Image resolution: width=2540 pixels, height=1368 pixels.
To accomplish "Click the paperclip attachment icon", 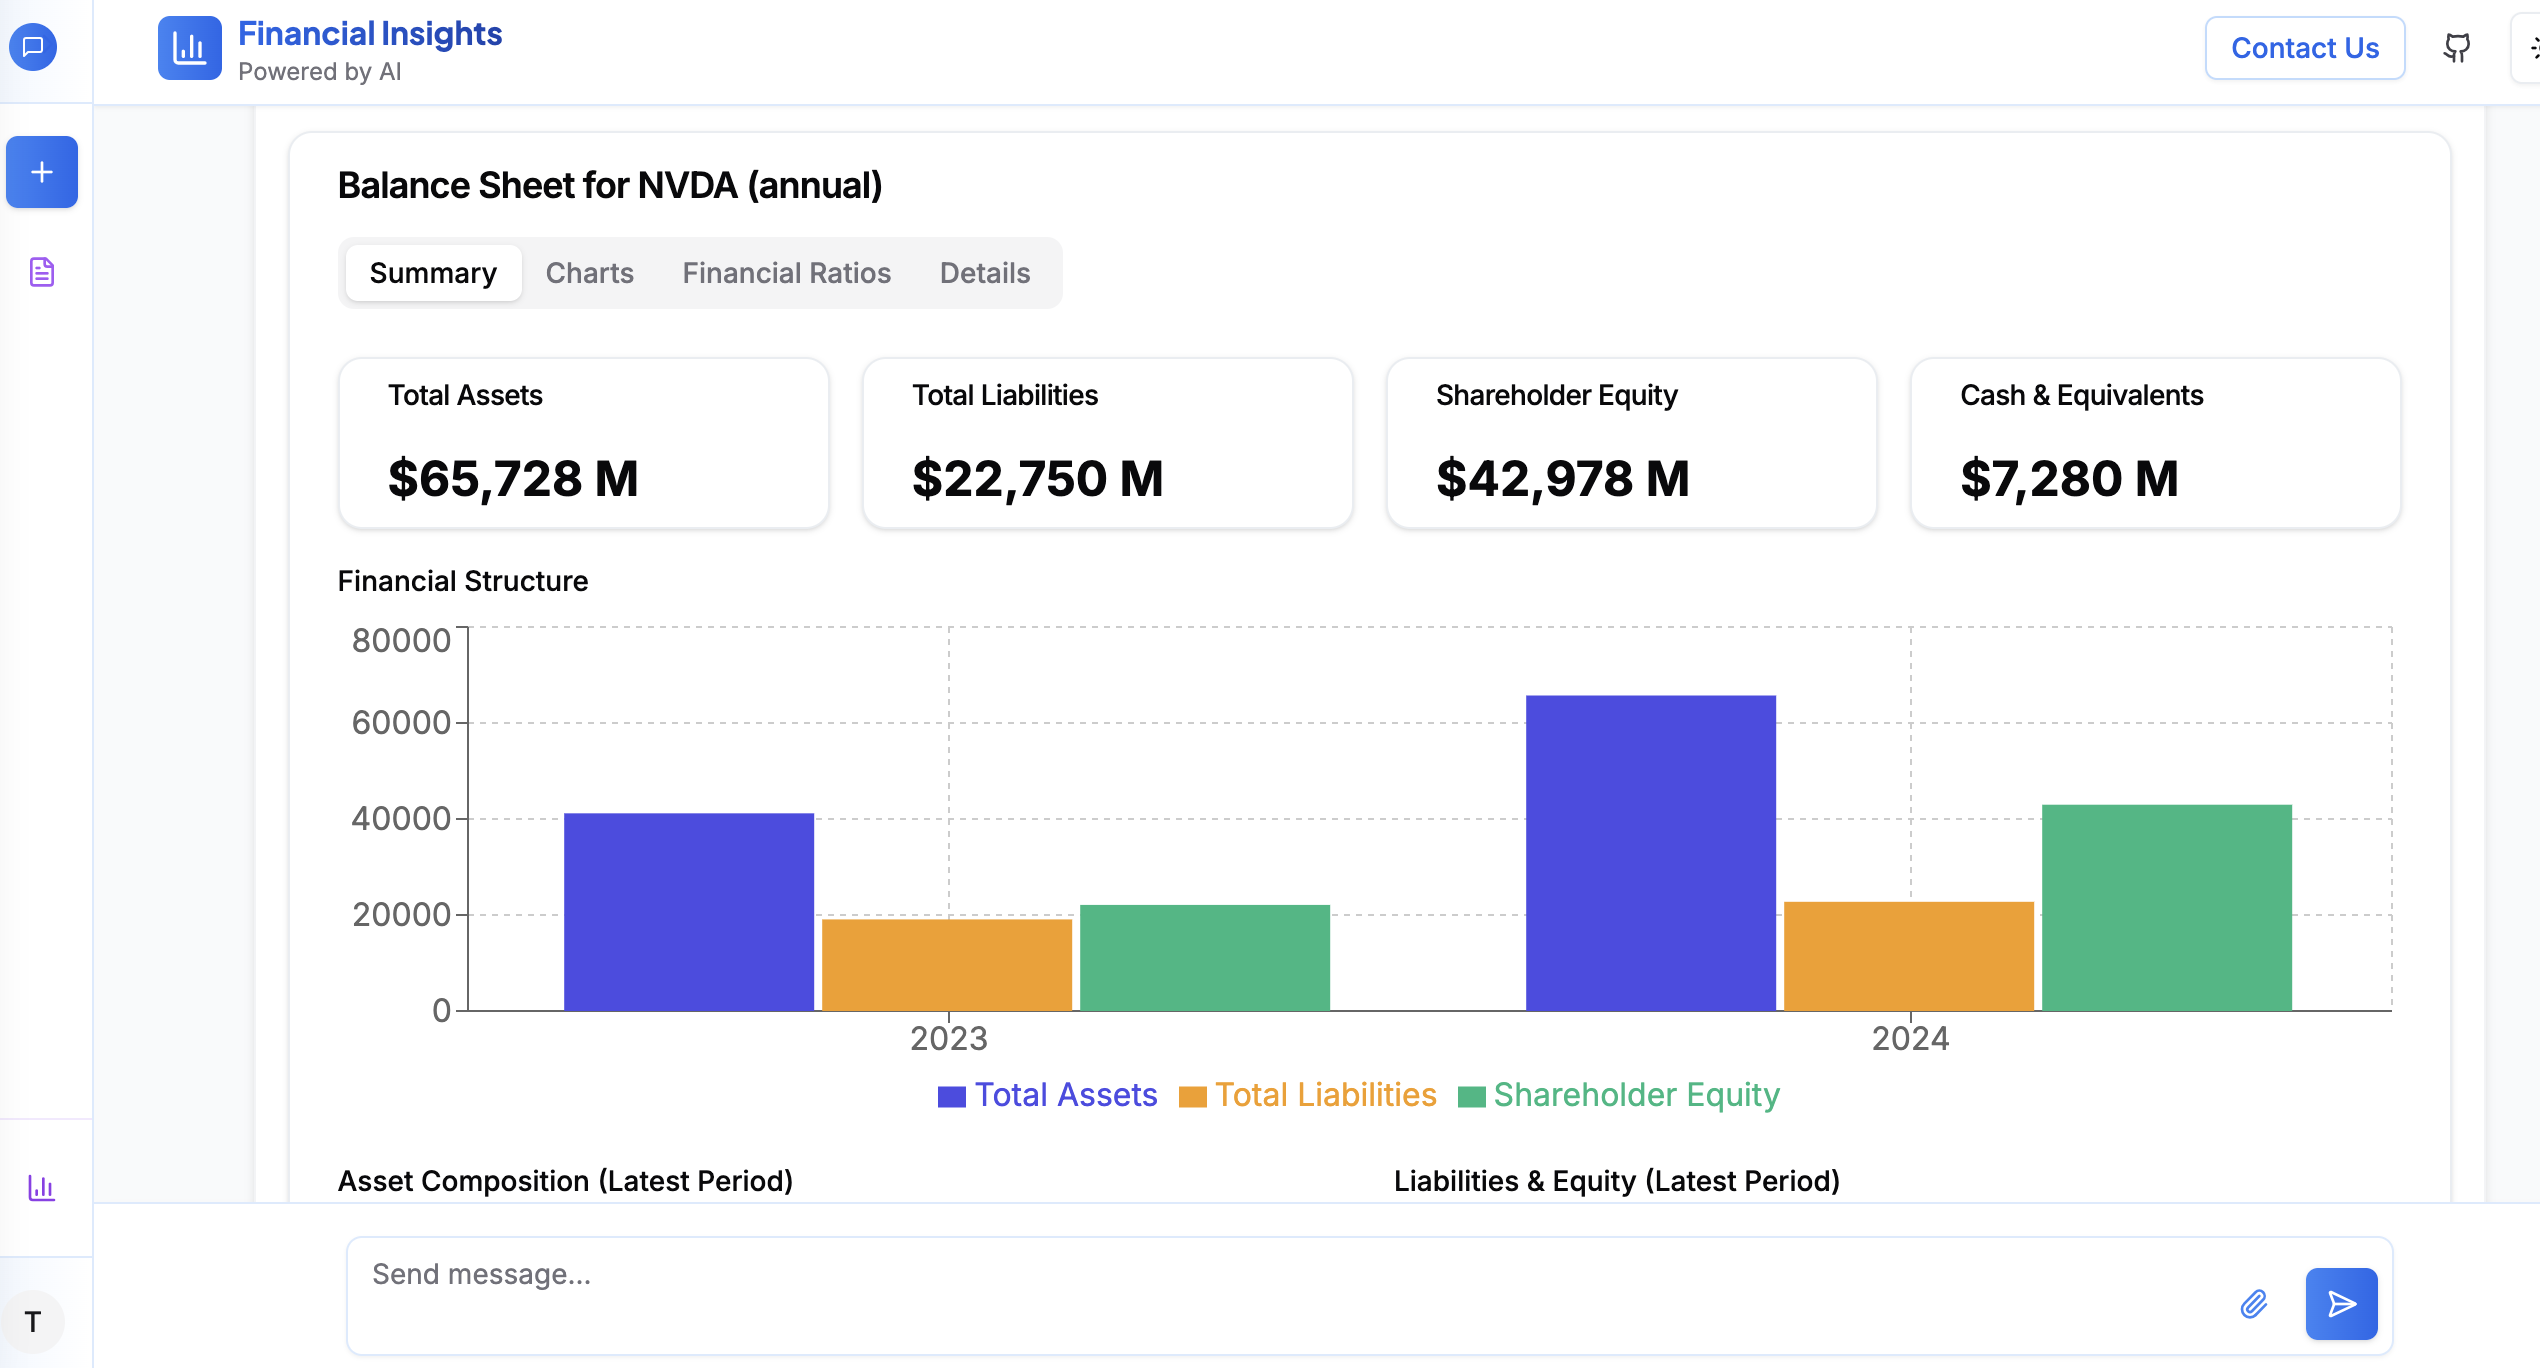I will [x=2254, y=1304].
